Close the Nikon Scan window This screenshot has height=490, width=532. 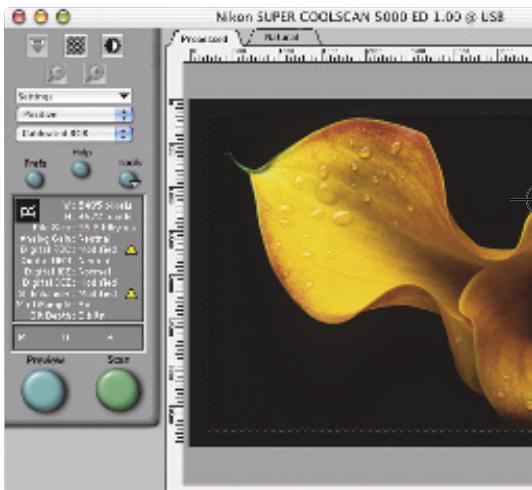(x=19, y=17)
